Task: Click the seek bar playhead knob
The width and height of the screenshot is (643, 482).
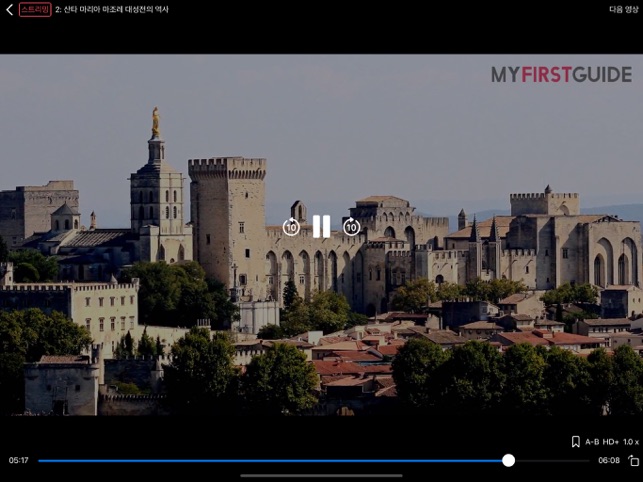Action: [508, 460]
